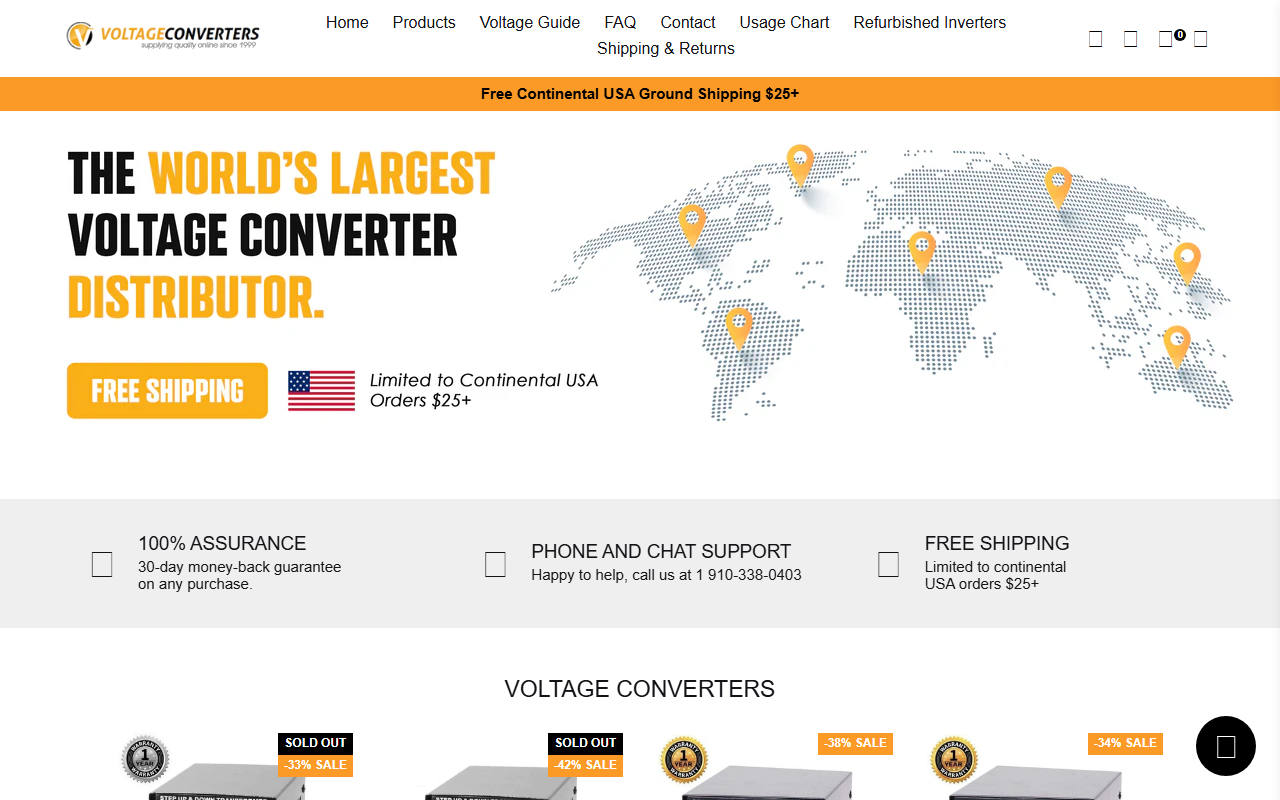The height and width of the screenshot is (800, 1280).
Task: Open the Products menu
Action: click(424, 22)
